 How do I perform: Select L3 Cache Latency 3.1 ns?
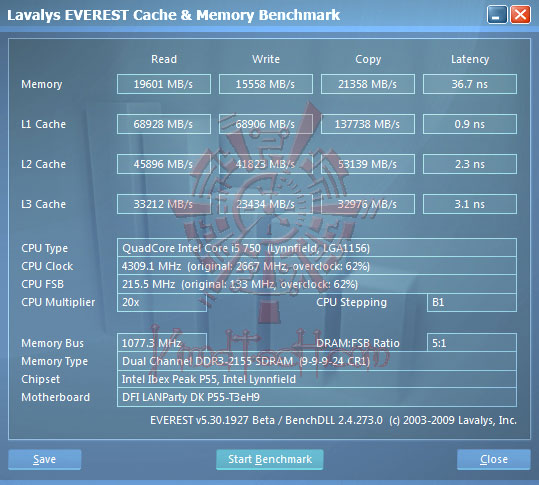[x=470, y=204]
